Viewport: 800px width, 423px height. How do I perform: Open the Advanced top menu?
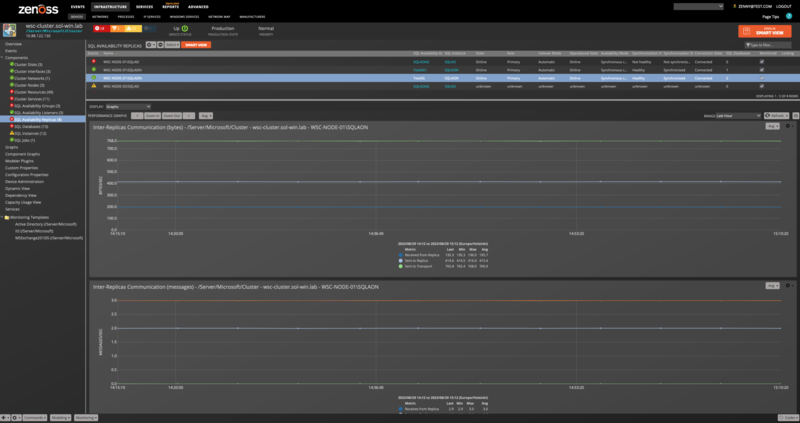click(198, 7)
